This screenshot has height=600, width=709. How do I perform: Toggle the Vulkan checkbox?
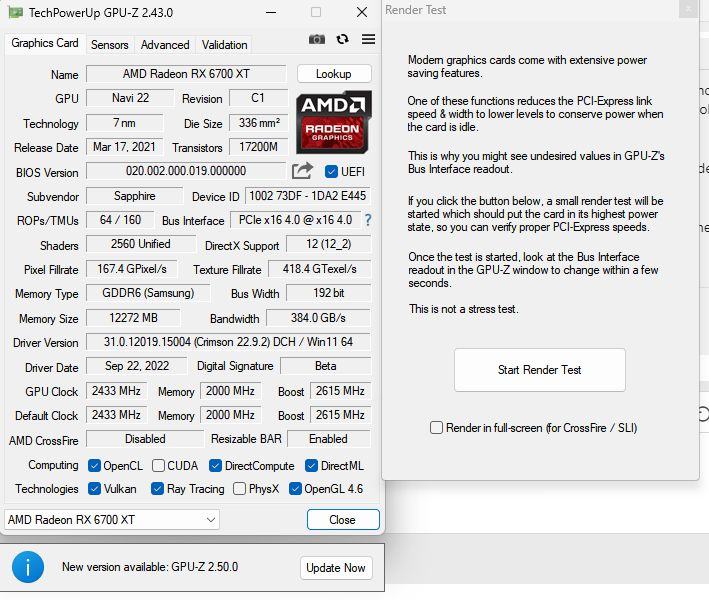[95, 489]
